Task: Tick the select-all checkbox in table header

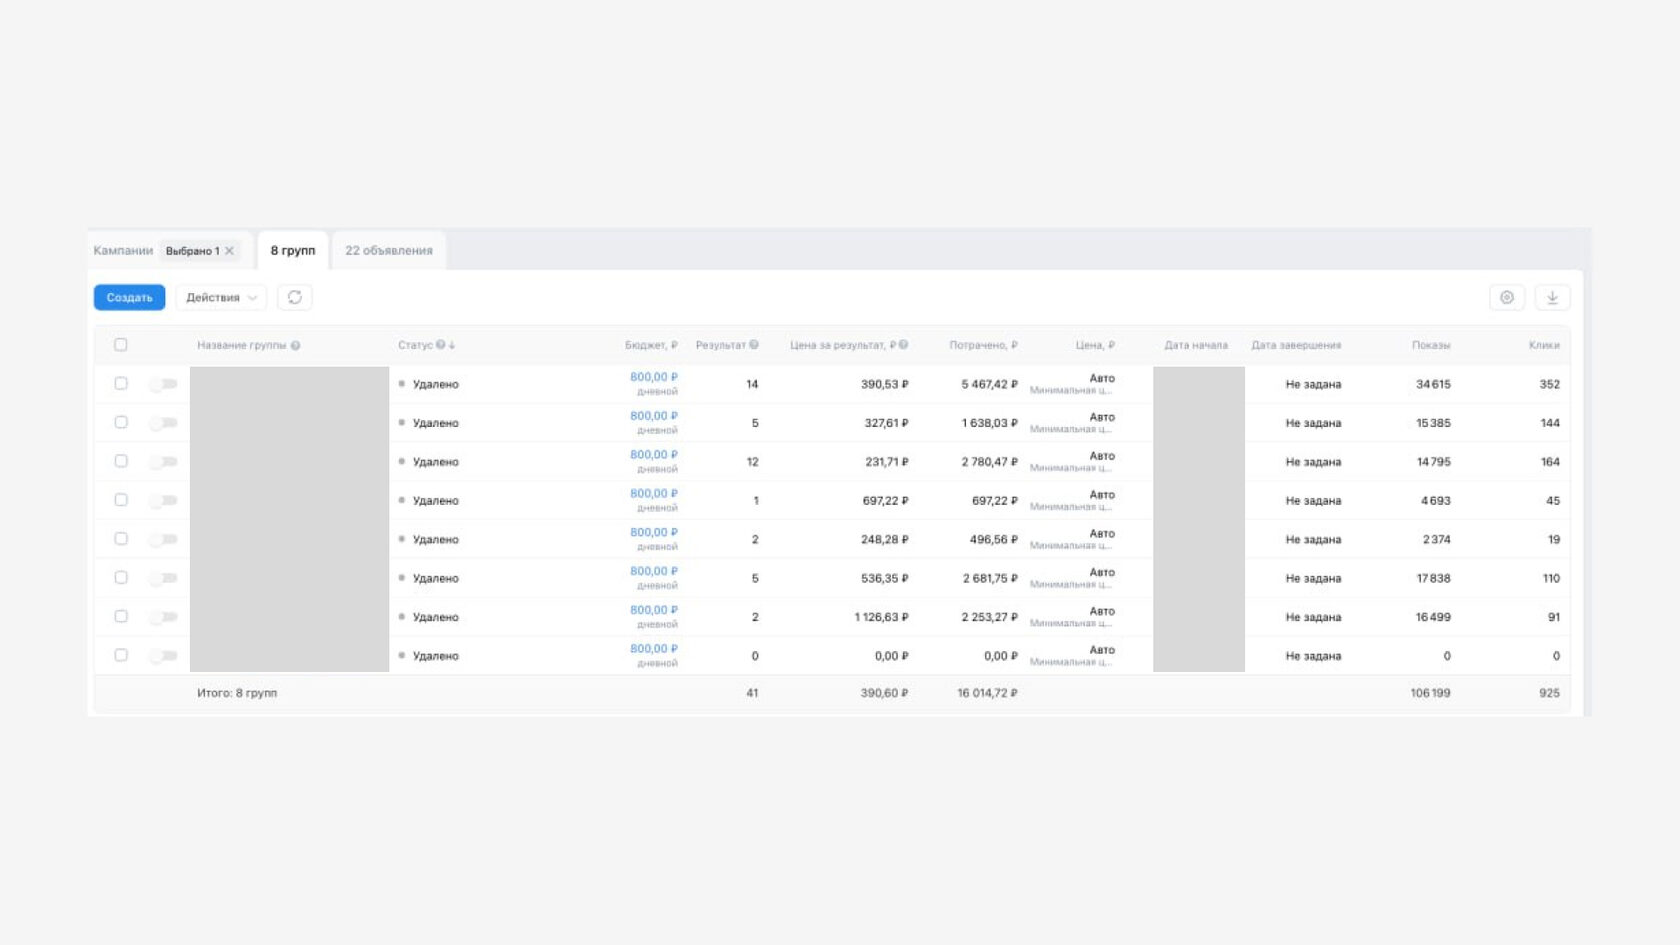Action: click(x=121, y=345)
